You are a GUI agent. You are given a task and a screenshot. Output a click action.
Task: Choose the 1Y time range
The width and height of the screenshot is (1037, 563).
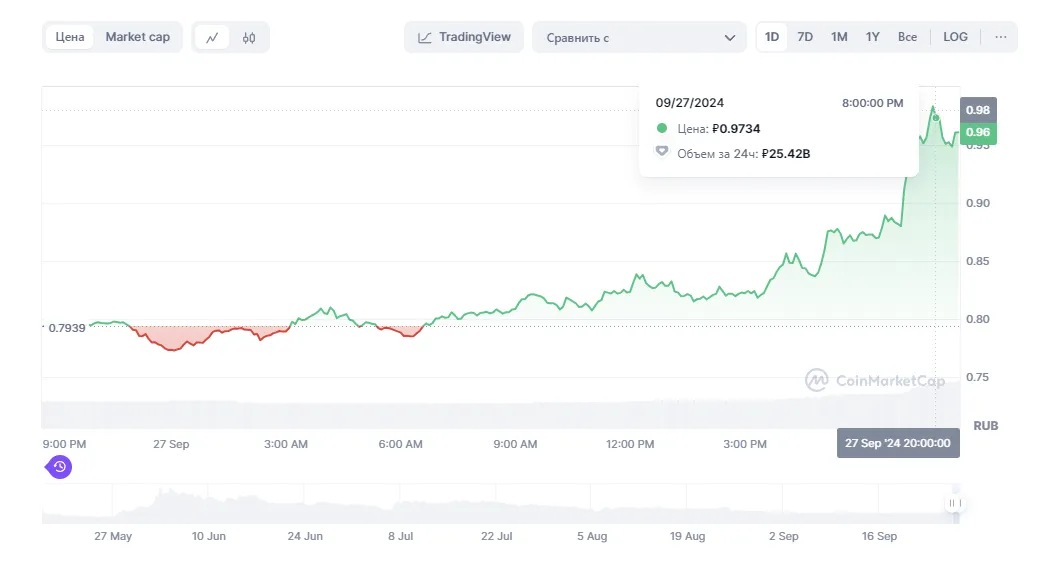pyautogui.click(x=872, y=37)
